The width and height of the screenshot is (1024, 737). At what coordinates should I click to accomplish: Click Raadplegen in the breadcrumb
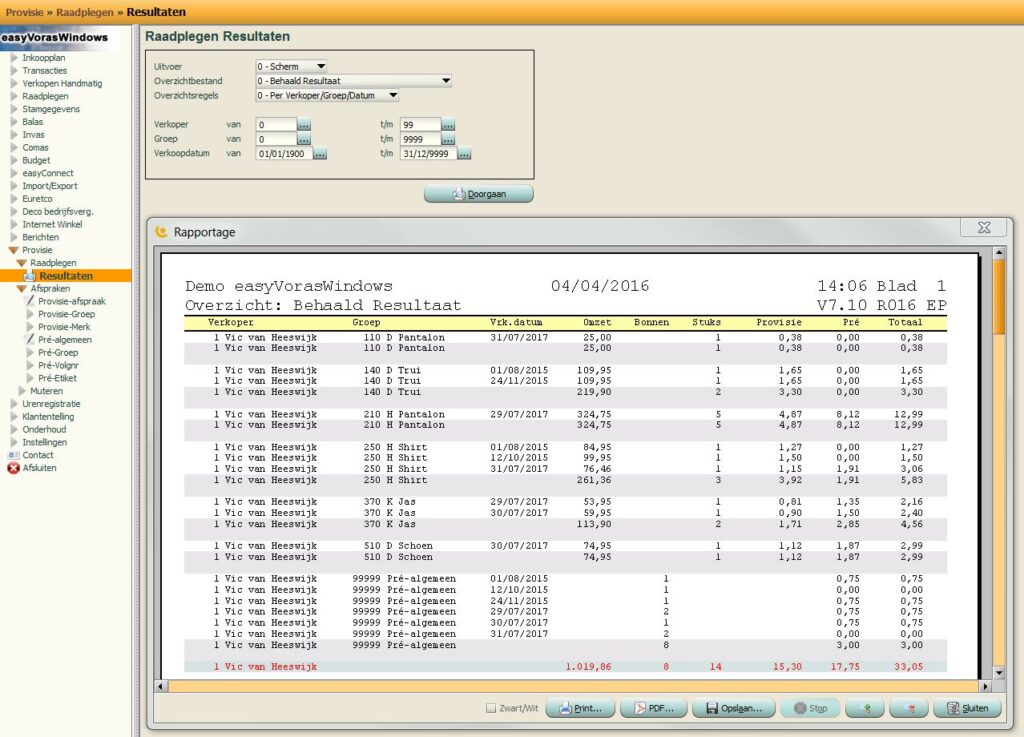85,12
